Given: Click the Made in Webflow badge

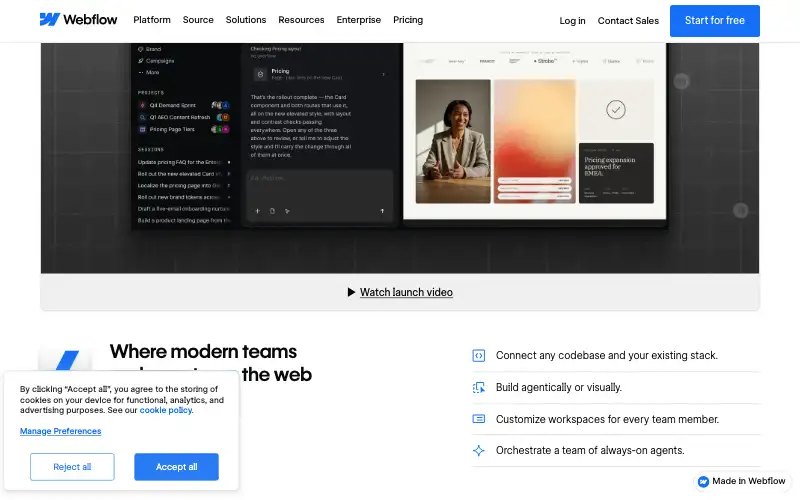Looking at the screenshot, I should pos(741,481).
